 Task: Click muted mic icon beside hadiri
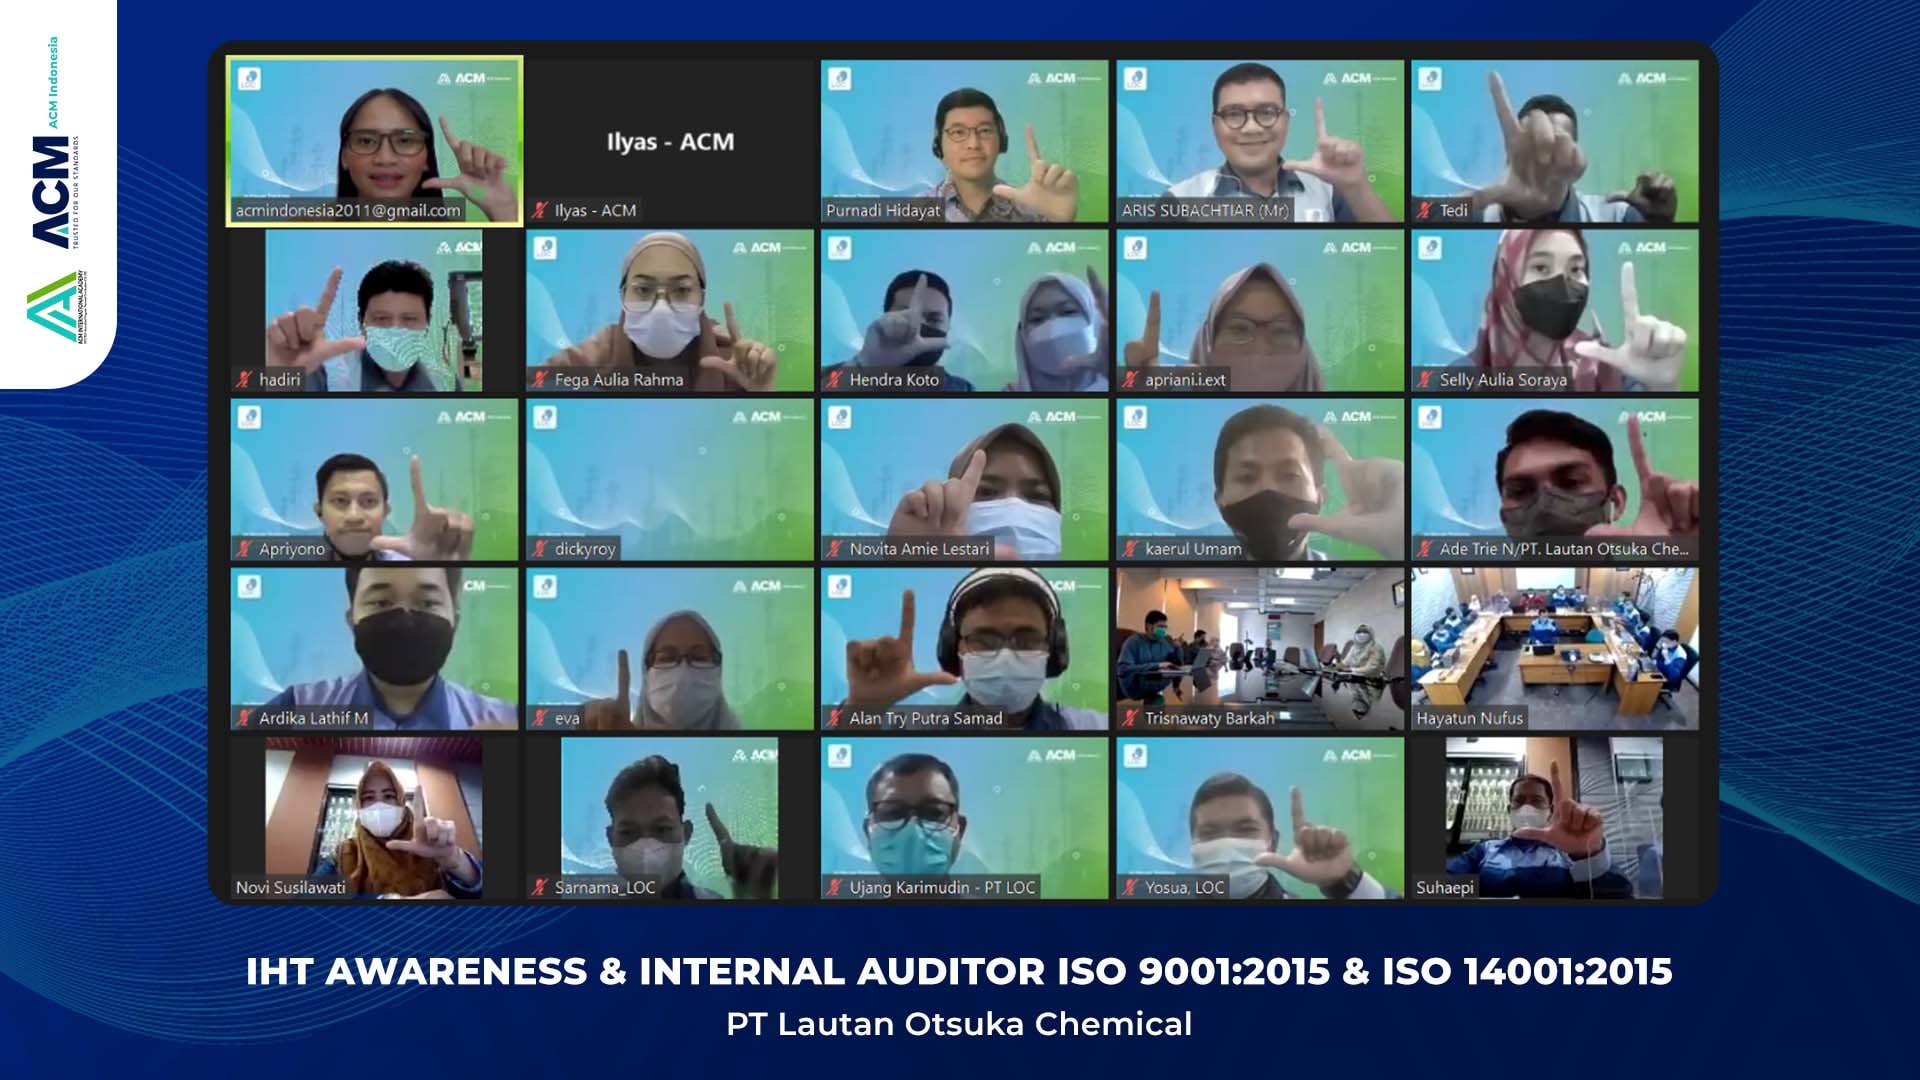click(x=244, y=379)
